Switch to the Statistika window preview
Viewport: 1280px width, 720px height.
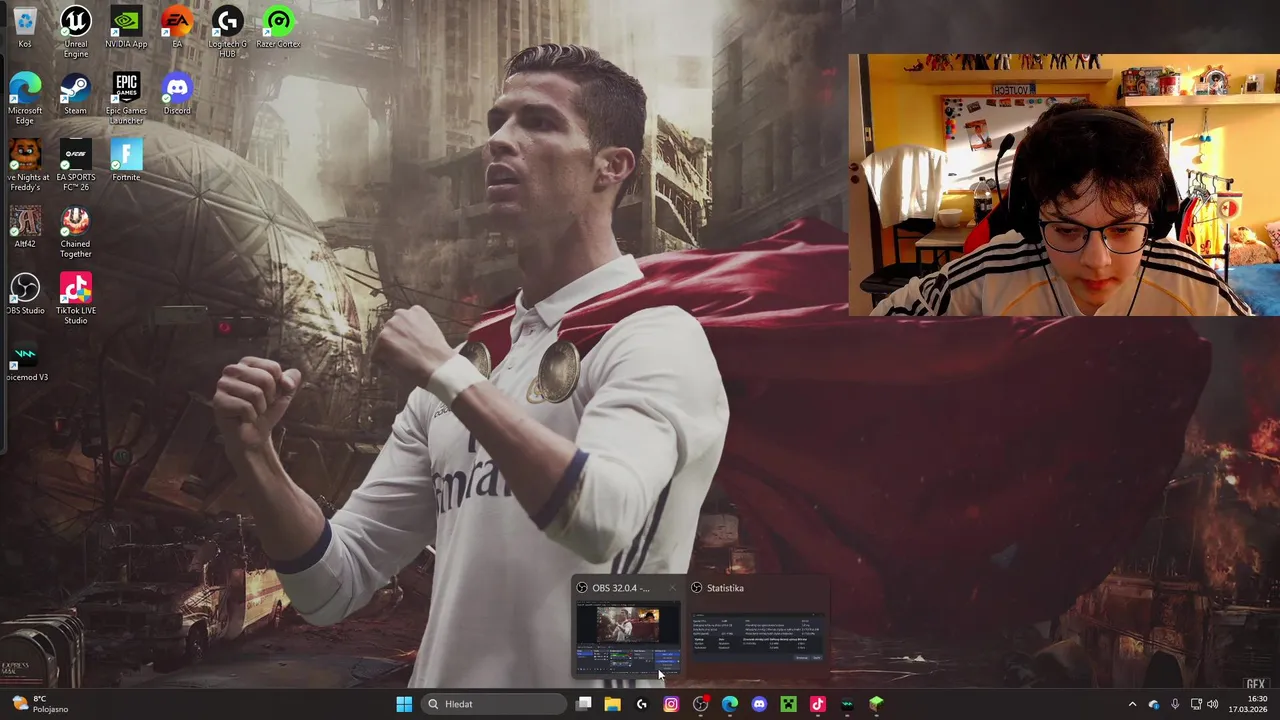(759, 626)
